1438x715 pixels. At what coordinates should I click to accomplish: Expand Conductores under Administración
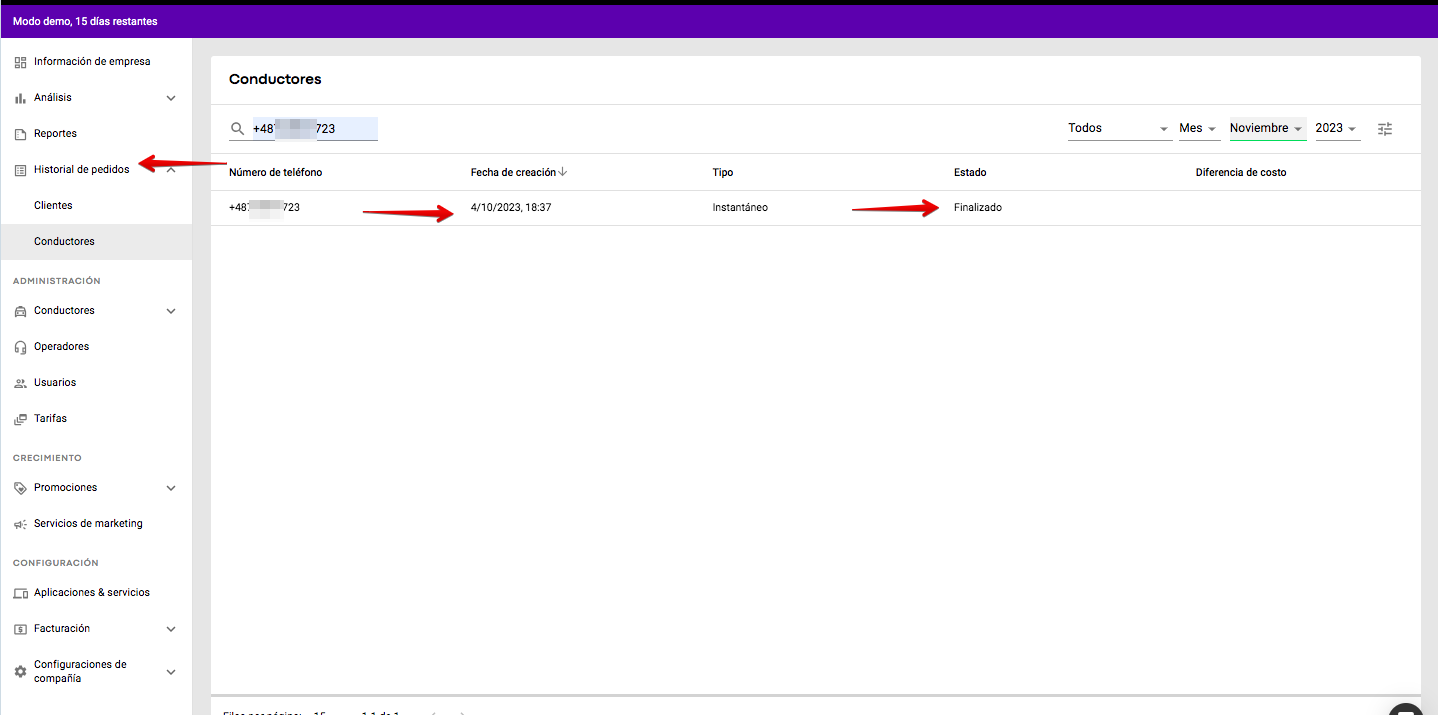171,311
